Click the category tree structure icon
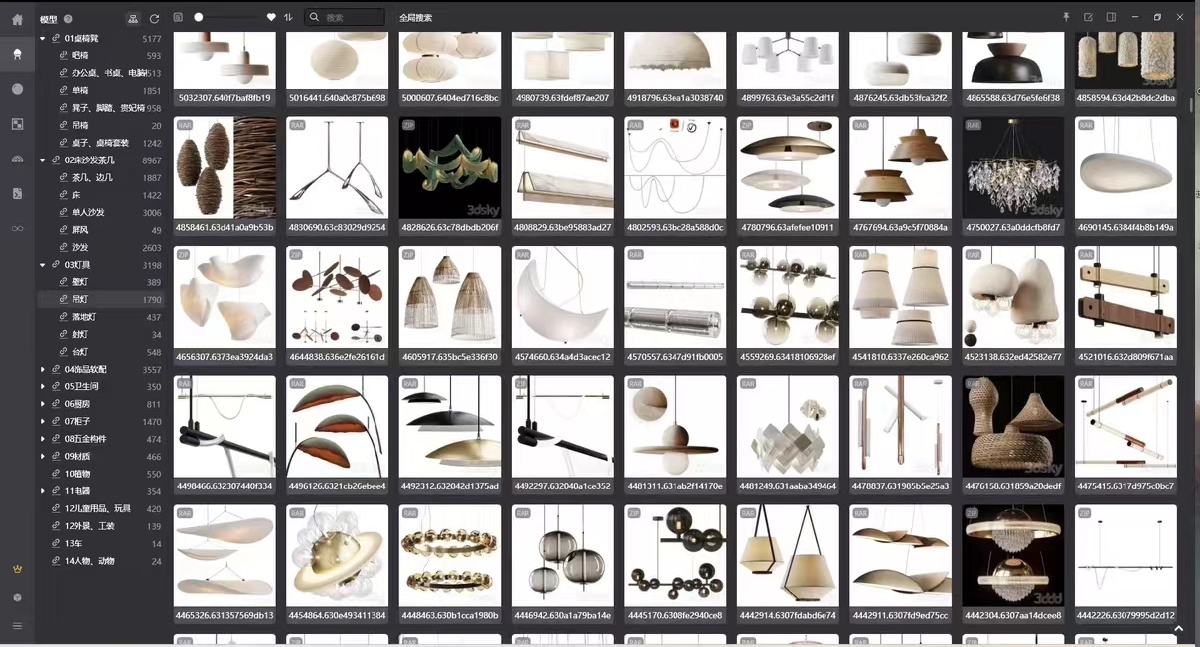 [134, 18]
